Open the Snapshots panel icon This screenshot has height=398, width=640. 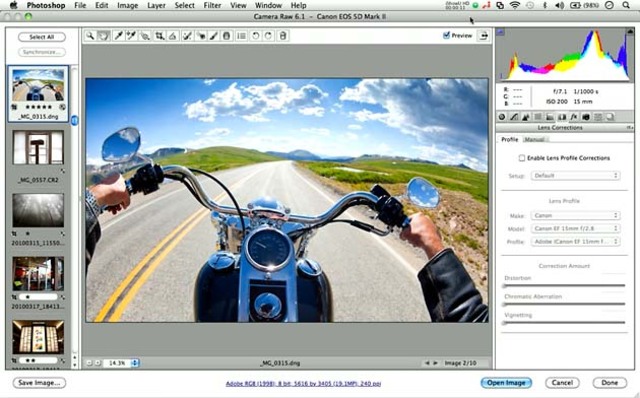pos(610,117)
